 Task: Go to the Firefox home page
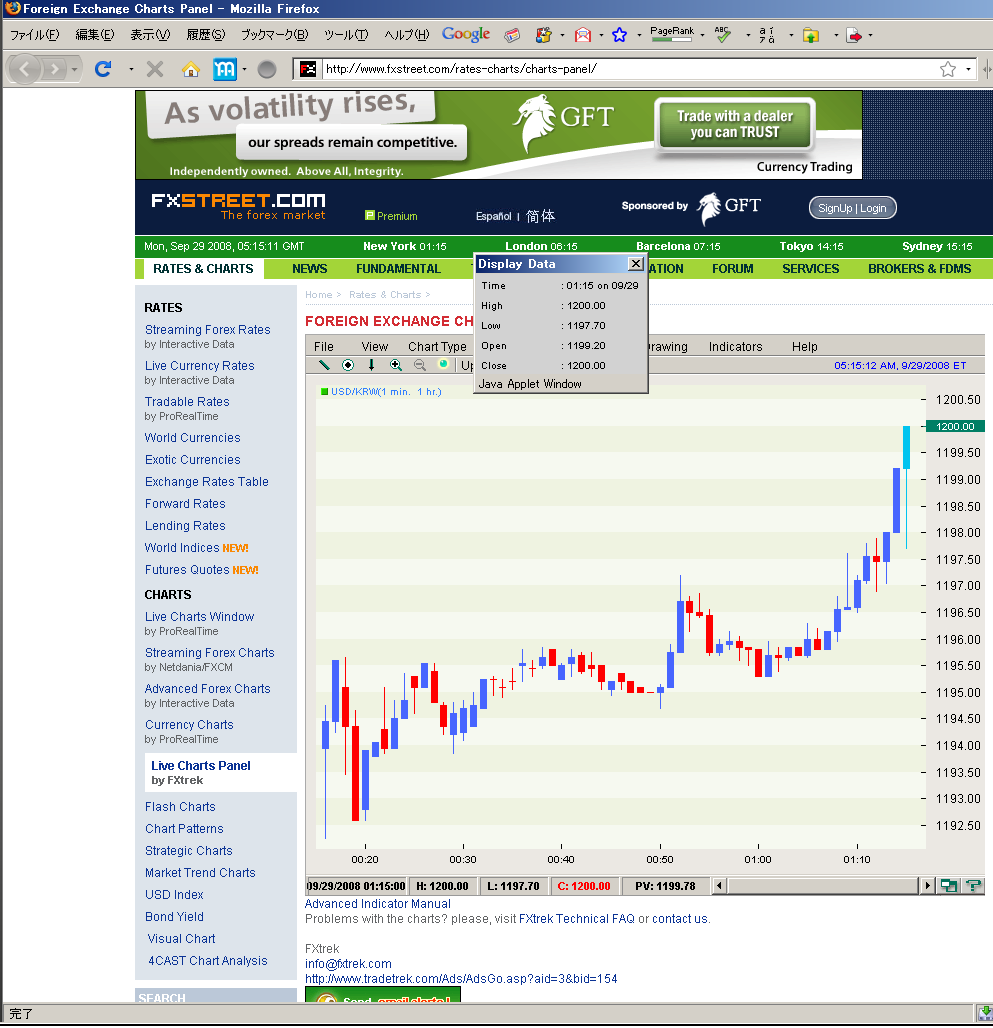tap(191, 69)
